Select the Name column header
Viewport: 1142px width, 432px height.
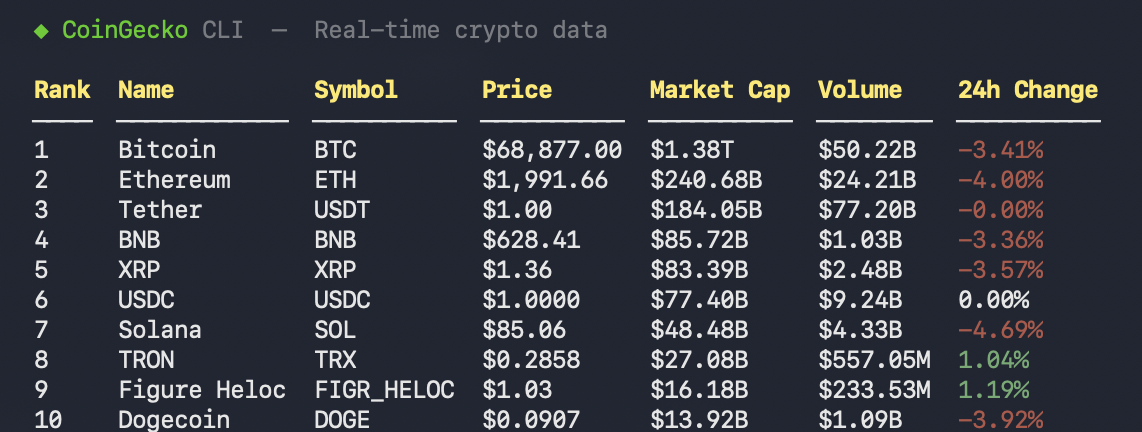(x=146, y=90)
